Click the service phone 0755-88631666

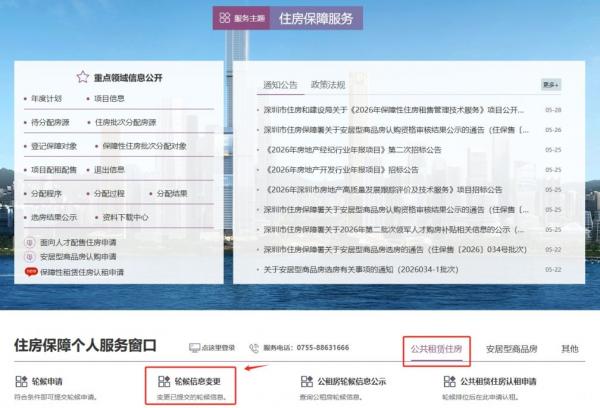323,348
